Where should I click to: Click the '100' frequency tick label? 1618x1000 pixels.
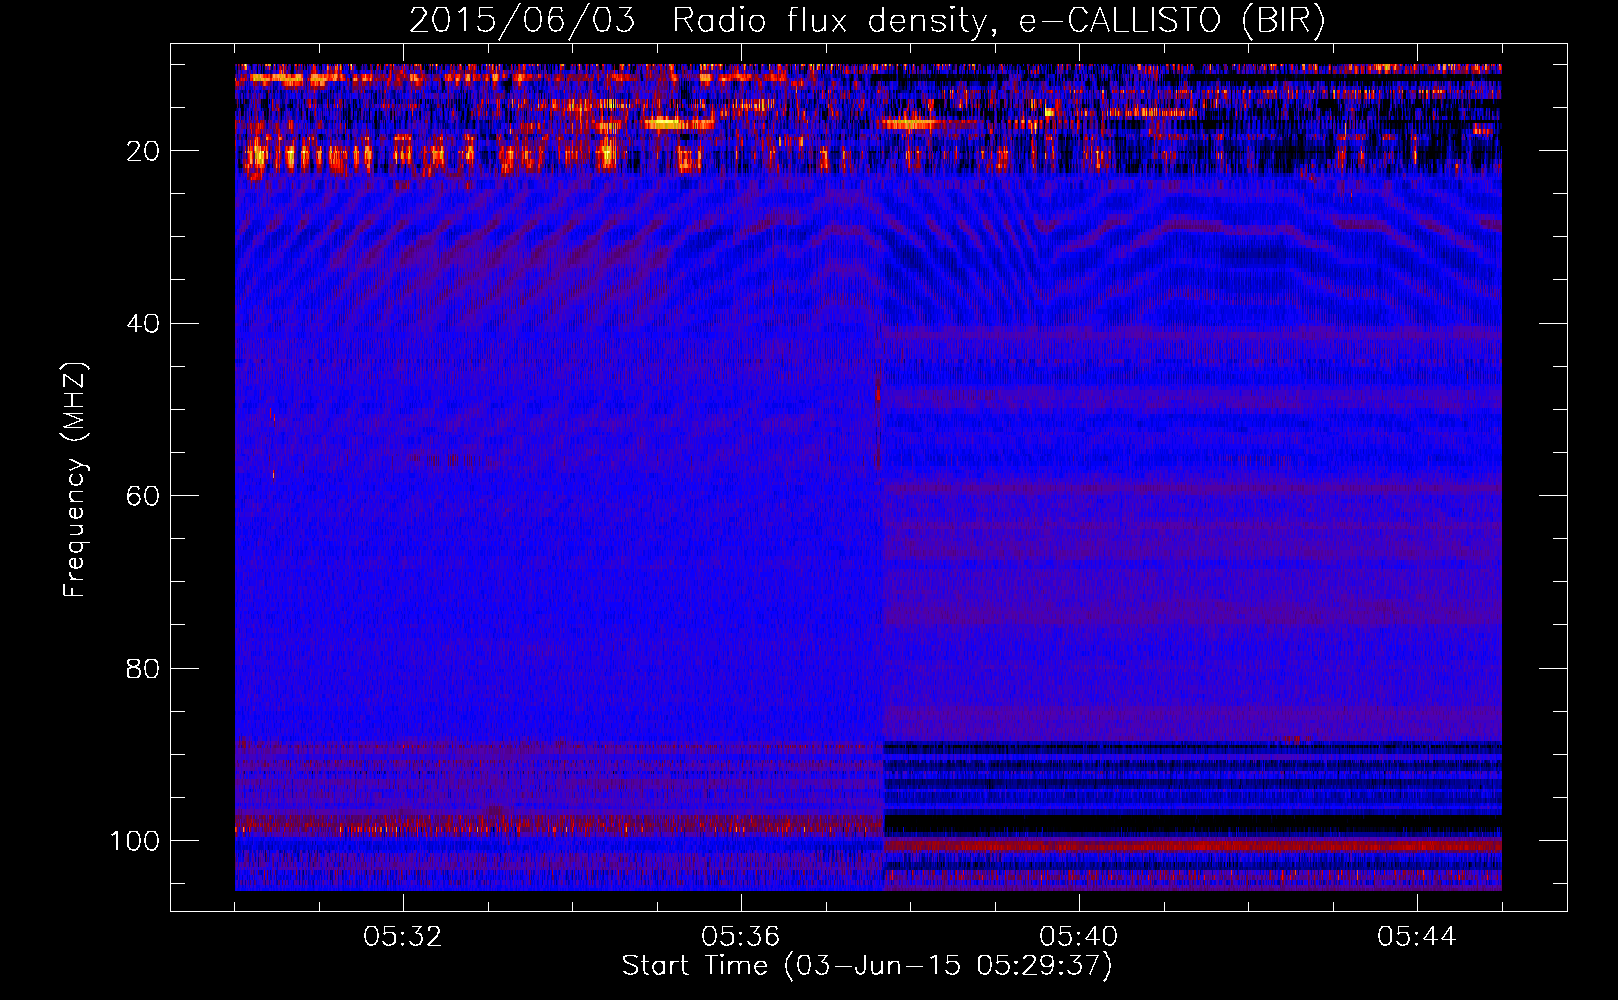pos(135,841)
